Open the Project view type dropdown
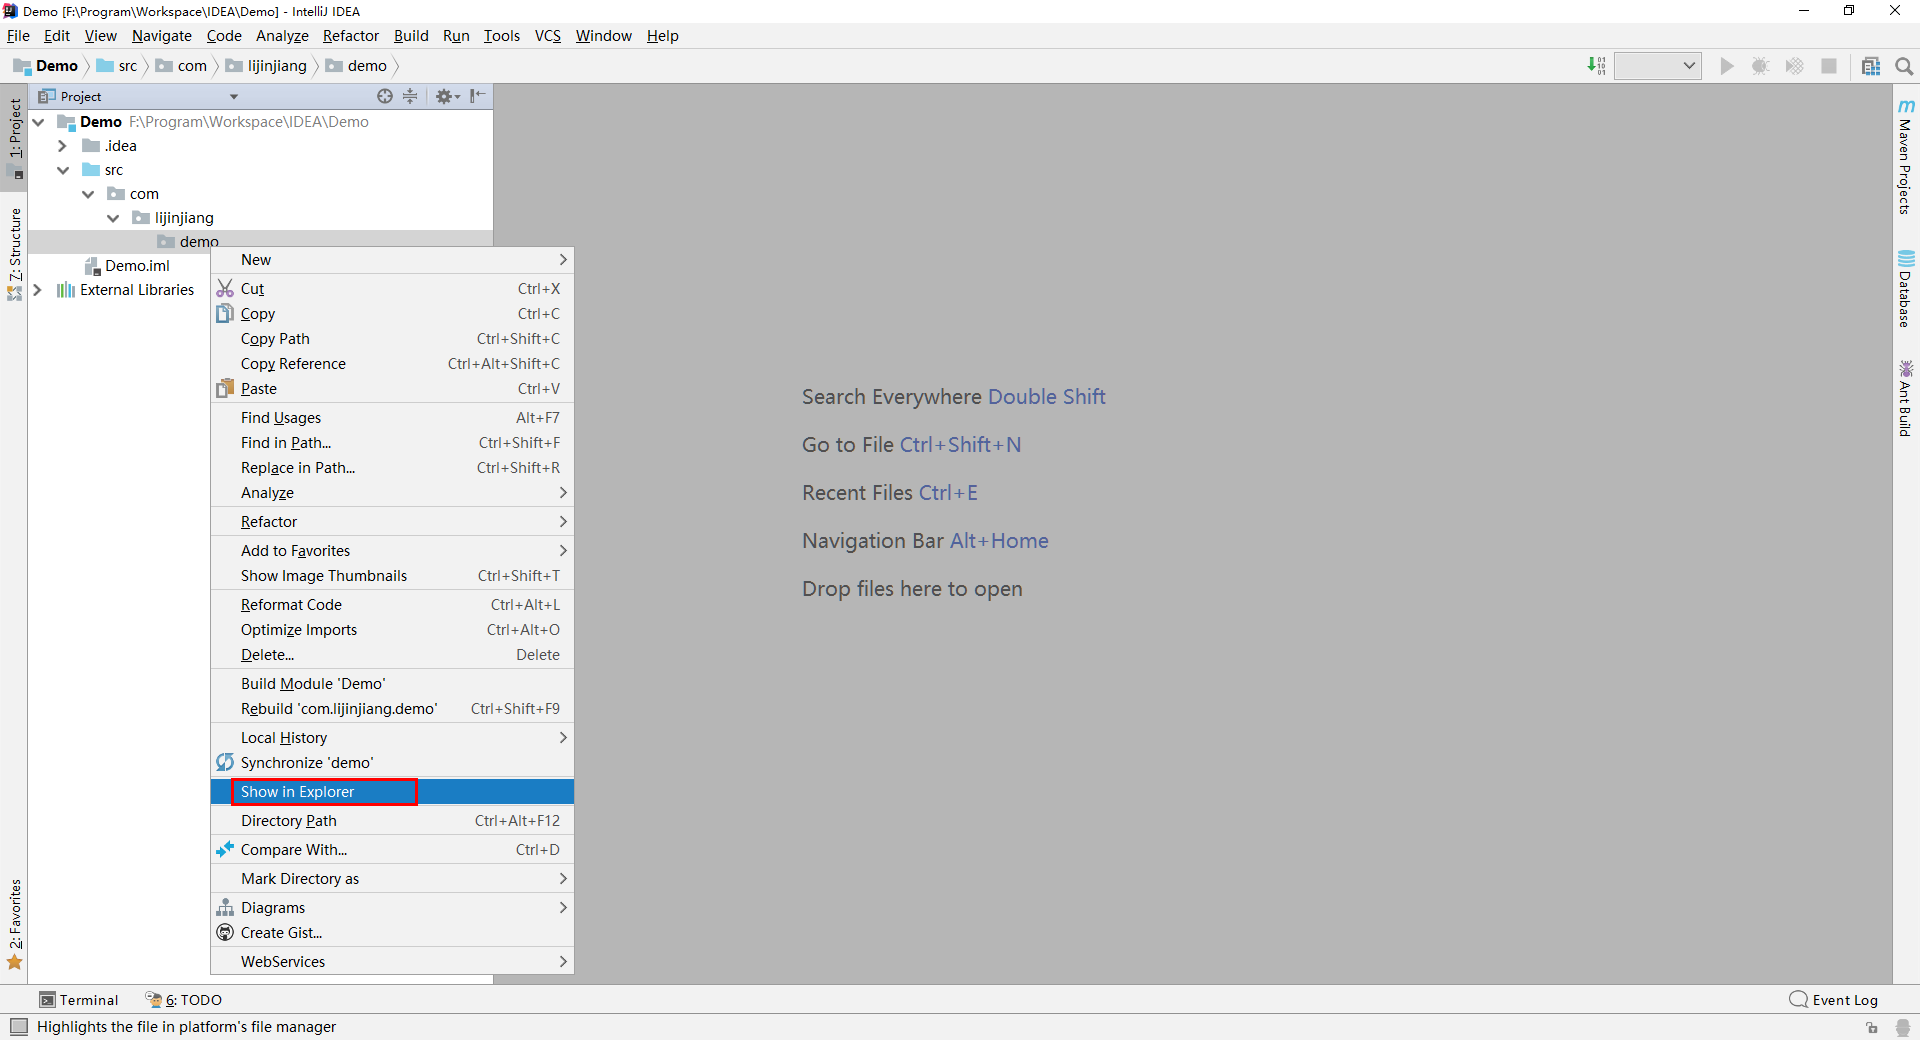Image resolution: width=1920 pixels, height=1040 pixels. coord(234,97)
